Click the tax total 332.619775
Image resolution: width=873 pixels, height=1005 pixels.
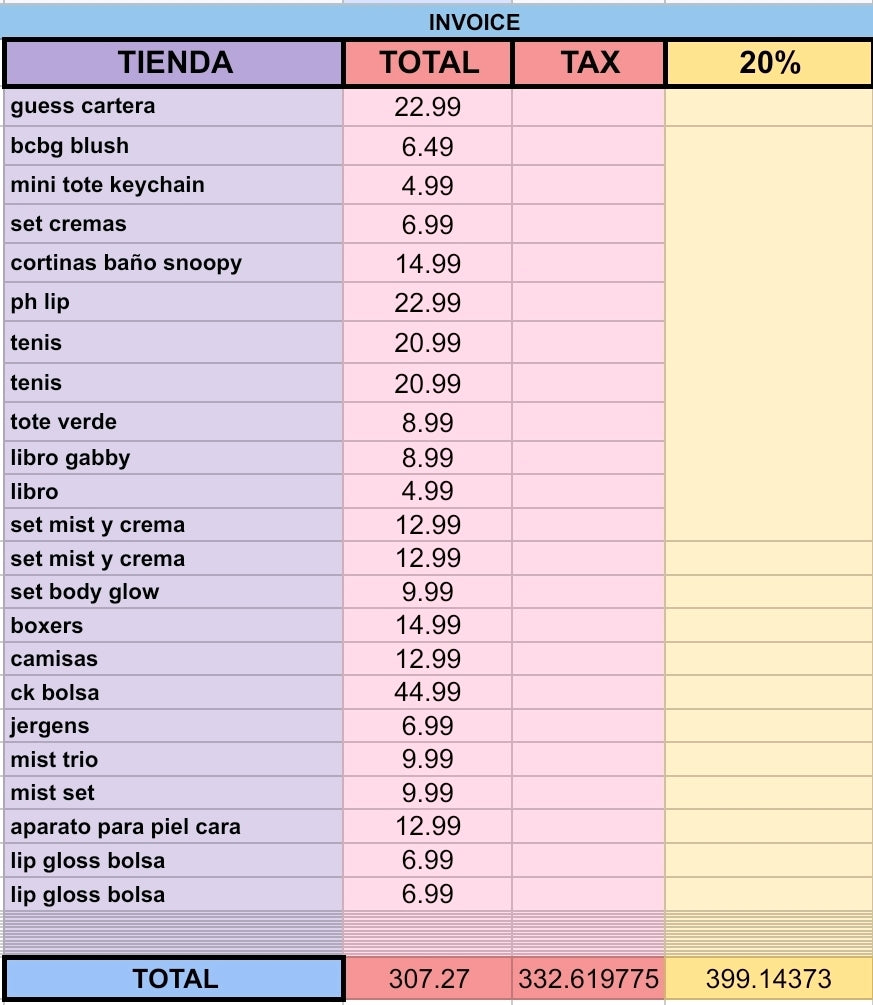[x=588, y=978]
